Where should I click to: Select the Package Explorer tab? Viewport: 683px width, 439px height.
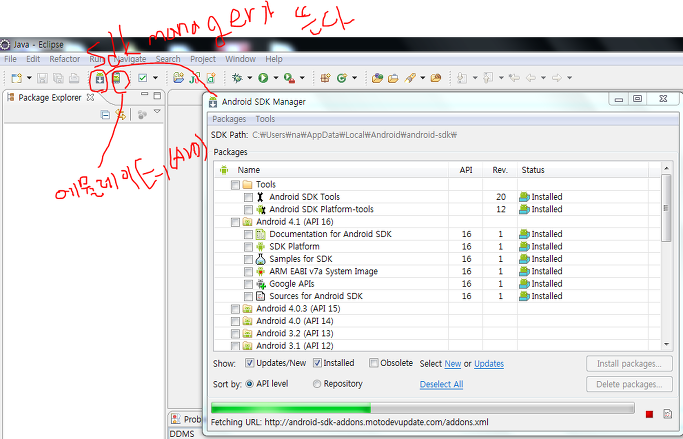click(49, 98)
